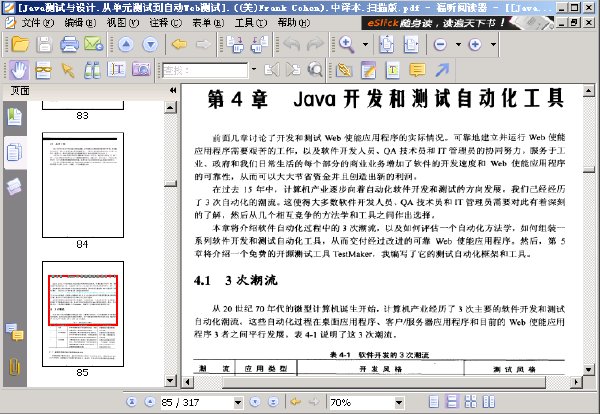
Task: Click the zoom-in magnifier tool
Action: 347,44
